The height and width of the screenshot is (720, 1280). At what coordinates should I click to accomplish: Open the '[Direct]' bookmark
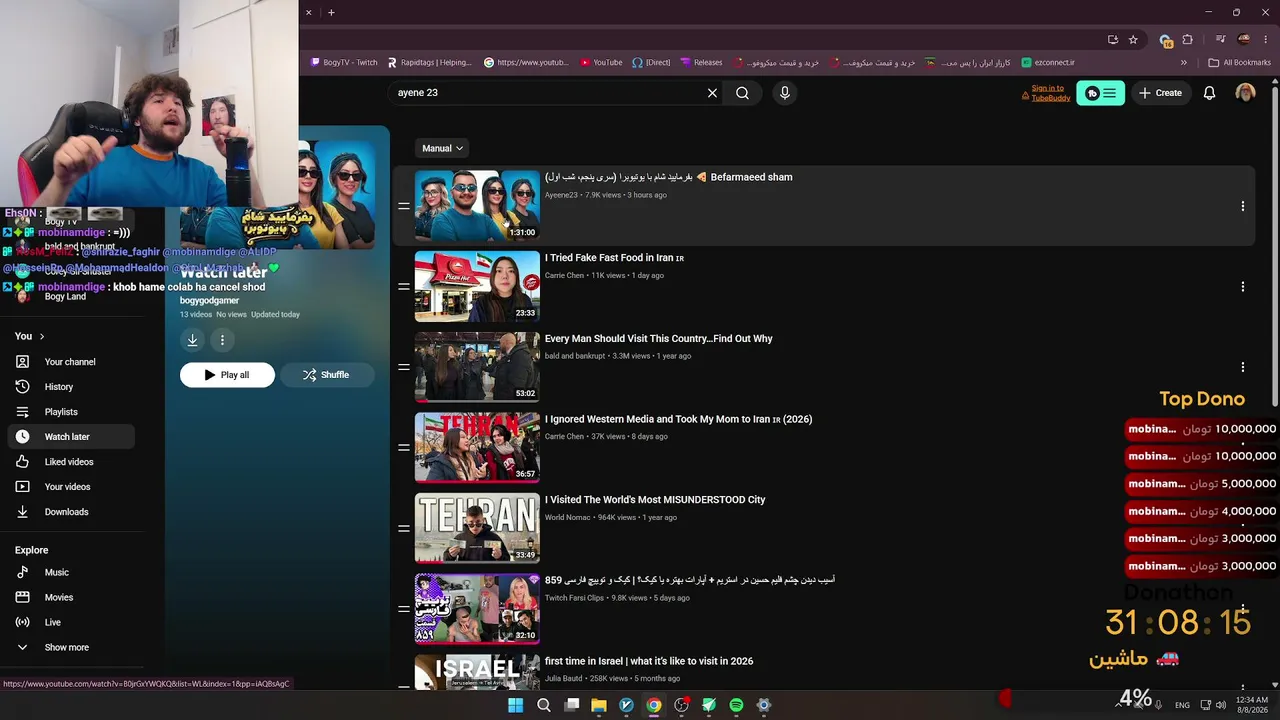(651, 62)
